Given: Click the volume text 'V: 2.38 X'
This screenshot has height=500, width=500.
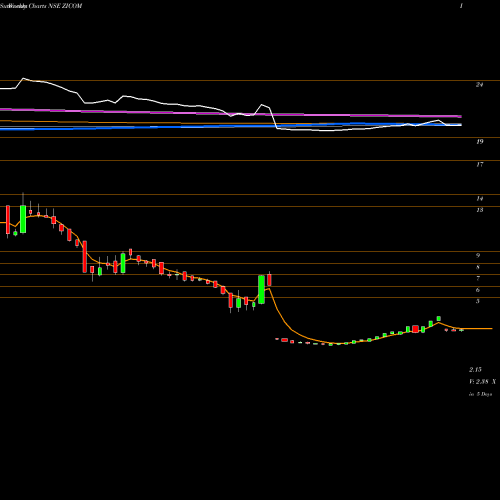Looking at the screenshot, I should point(482,382).
